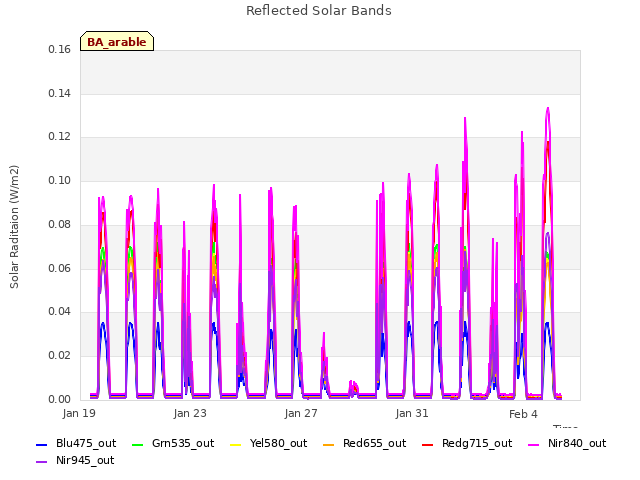Image resolution: width=640 pixels, height=480 pixels.
Task: Click the magenta Nir840_out legend swatch
Action: coord(533,444)
